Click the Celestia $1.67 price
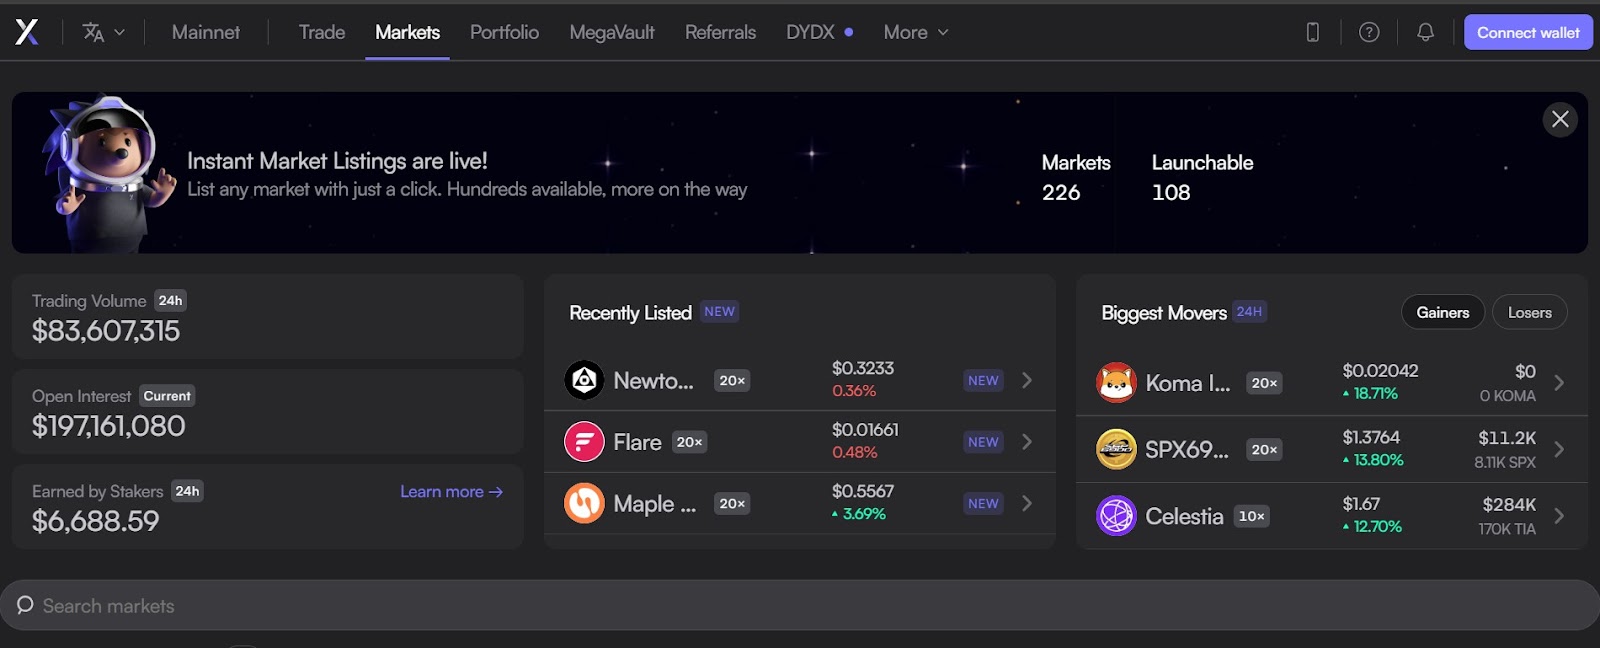The height and width of the screenshot is (648, 1600). (x=1361, y=504)
